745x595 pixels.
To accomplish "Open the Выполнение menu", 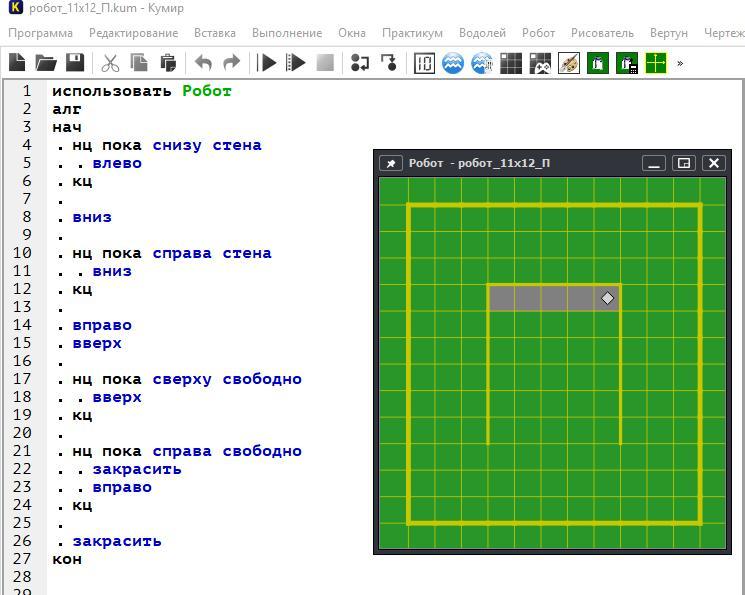I will click(287, 33).
